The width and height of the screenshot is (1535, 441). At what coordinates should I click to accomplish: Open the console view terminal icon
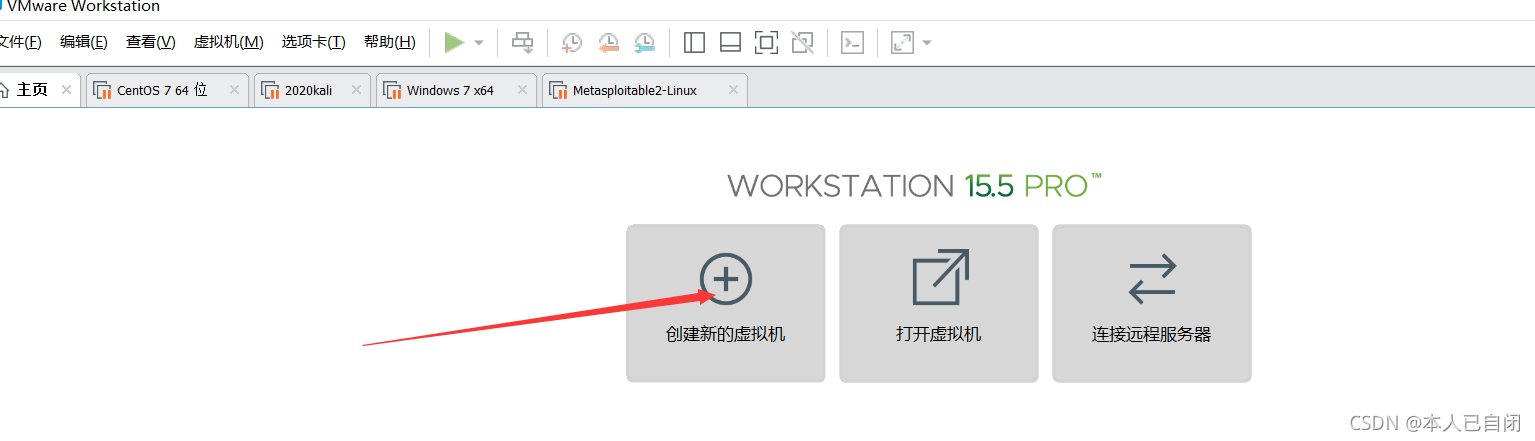852,42
